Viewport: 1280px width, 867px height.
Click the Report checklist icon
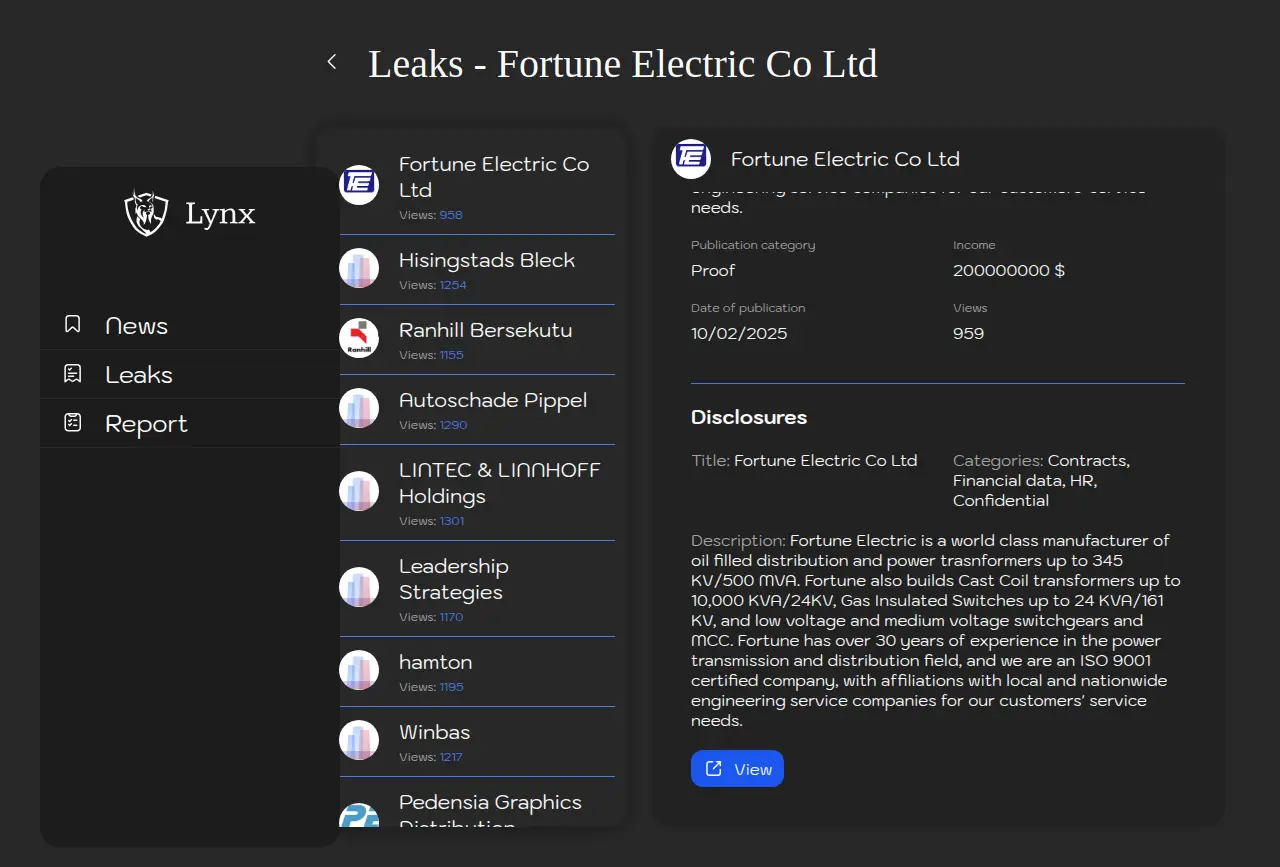(x=73, y=423)
